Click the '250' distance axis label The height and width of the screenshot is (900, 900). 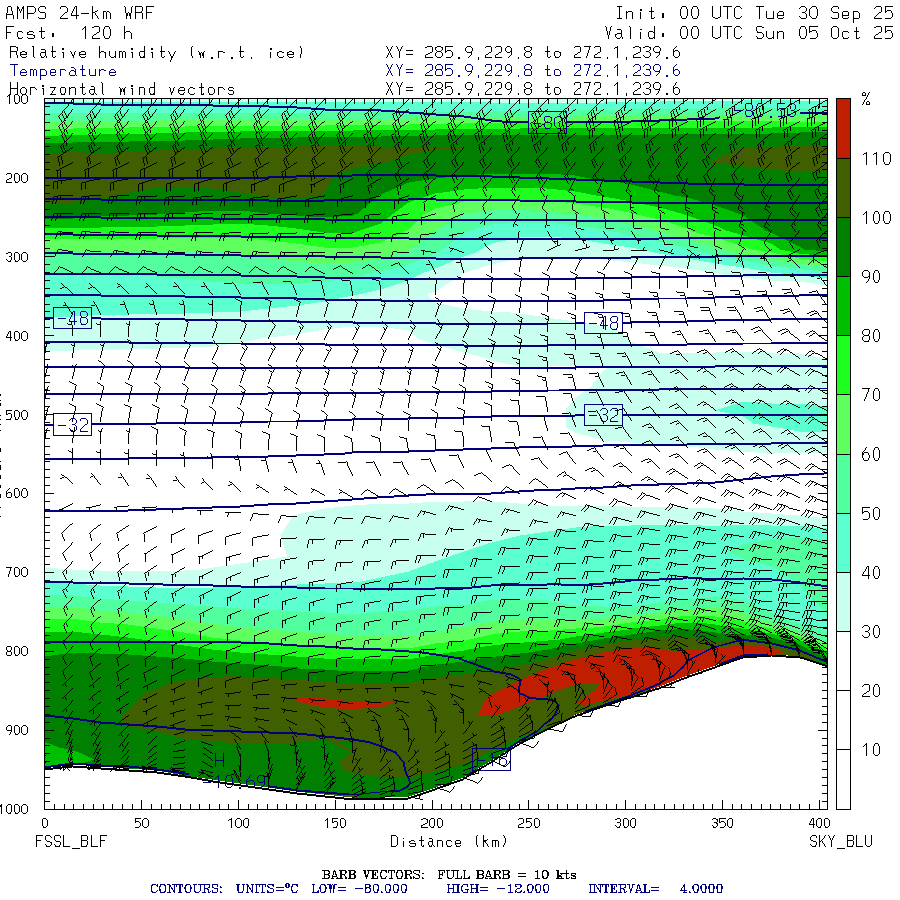(x=529, y=823)
